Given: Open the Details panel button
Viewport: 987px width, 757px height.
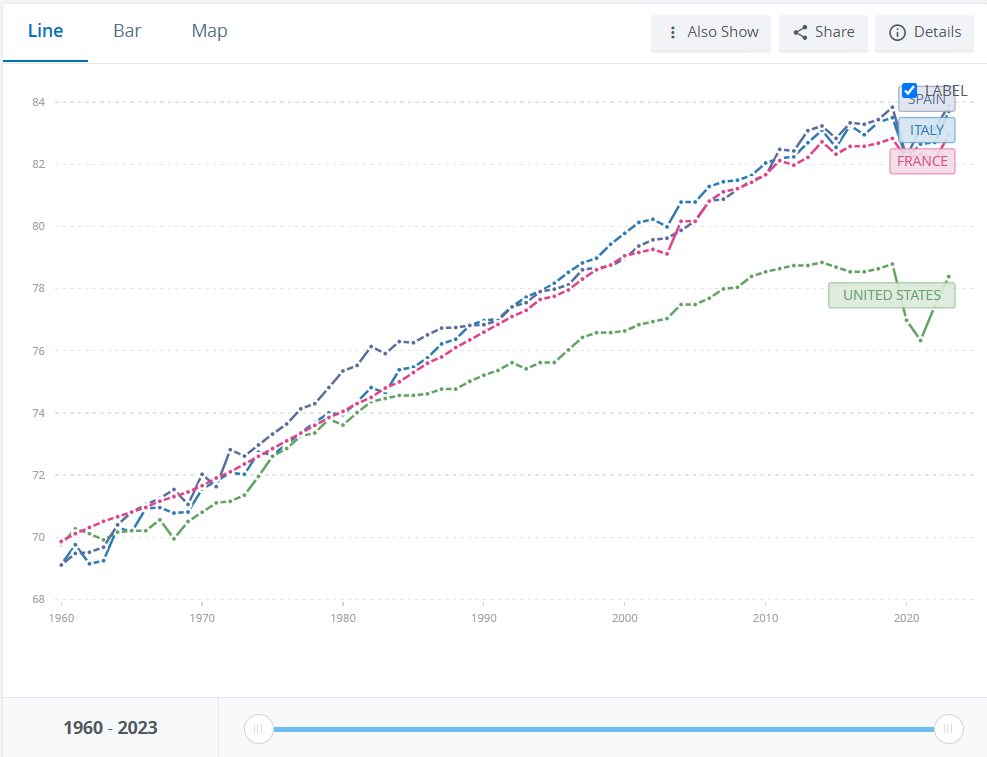Looking at the screenshot, I should pos(924,33).
